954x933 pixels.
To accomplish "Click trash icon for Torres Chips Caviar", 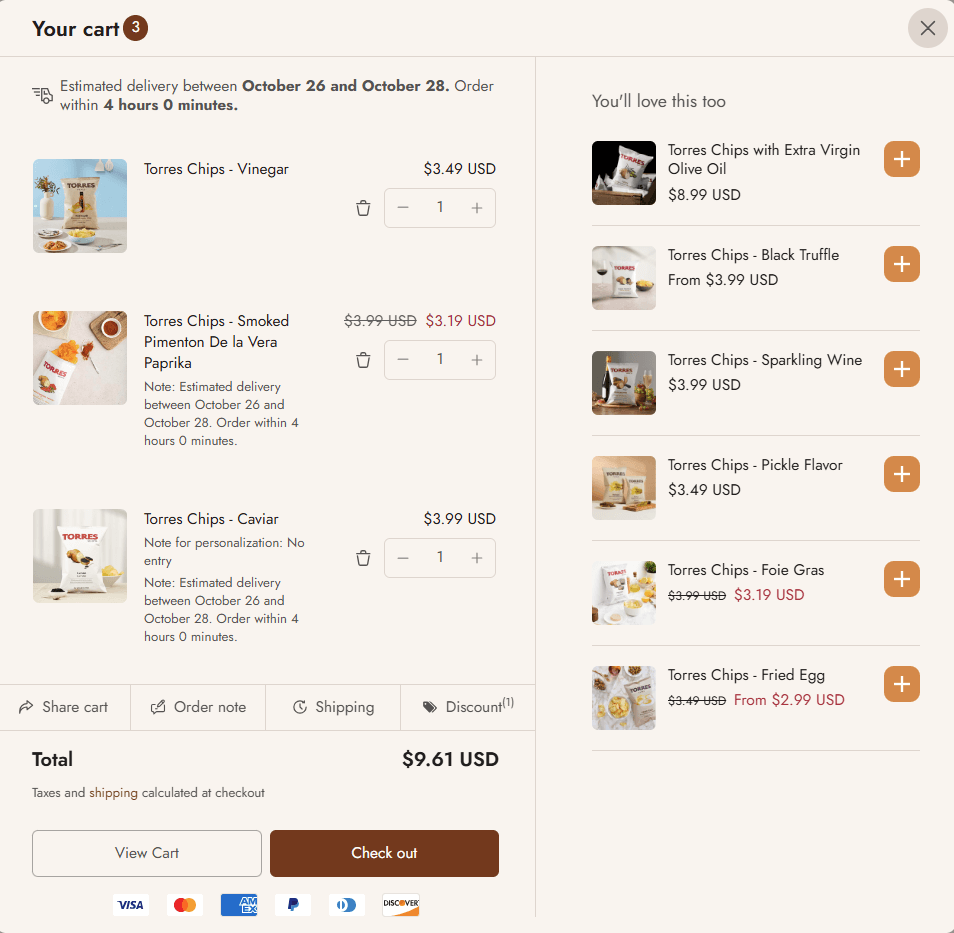I will (x=363, y=558).
